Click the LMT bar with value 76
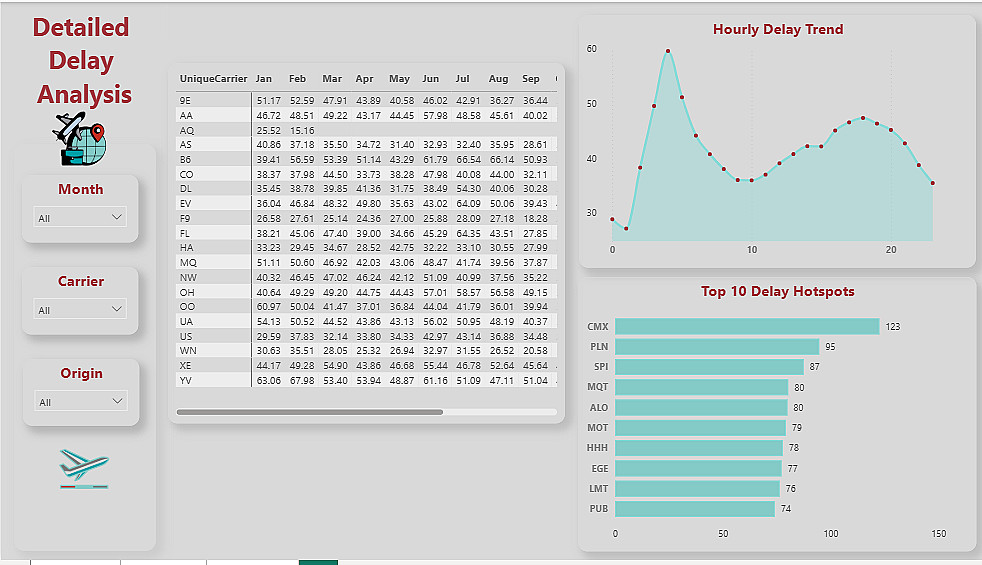 coord(697,488)
